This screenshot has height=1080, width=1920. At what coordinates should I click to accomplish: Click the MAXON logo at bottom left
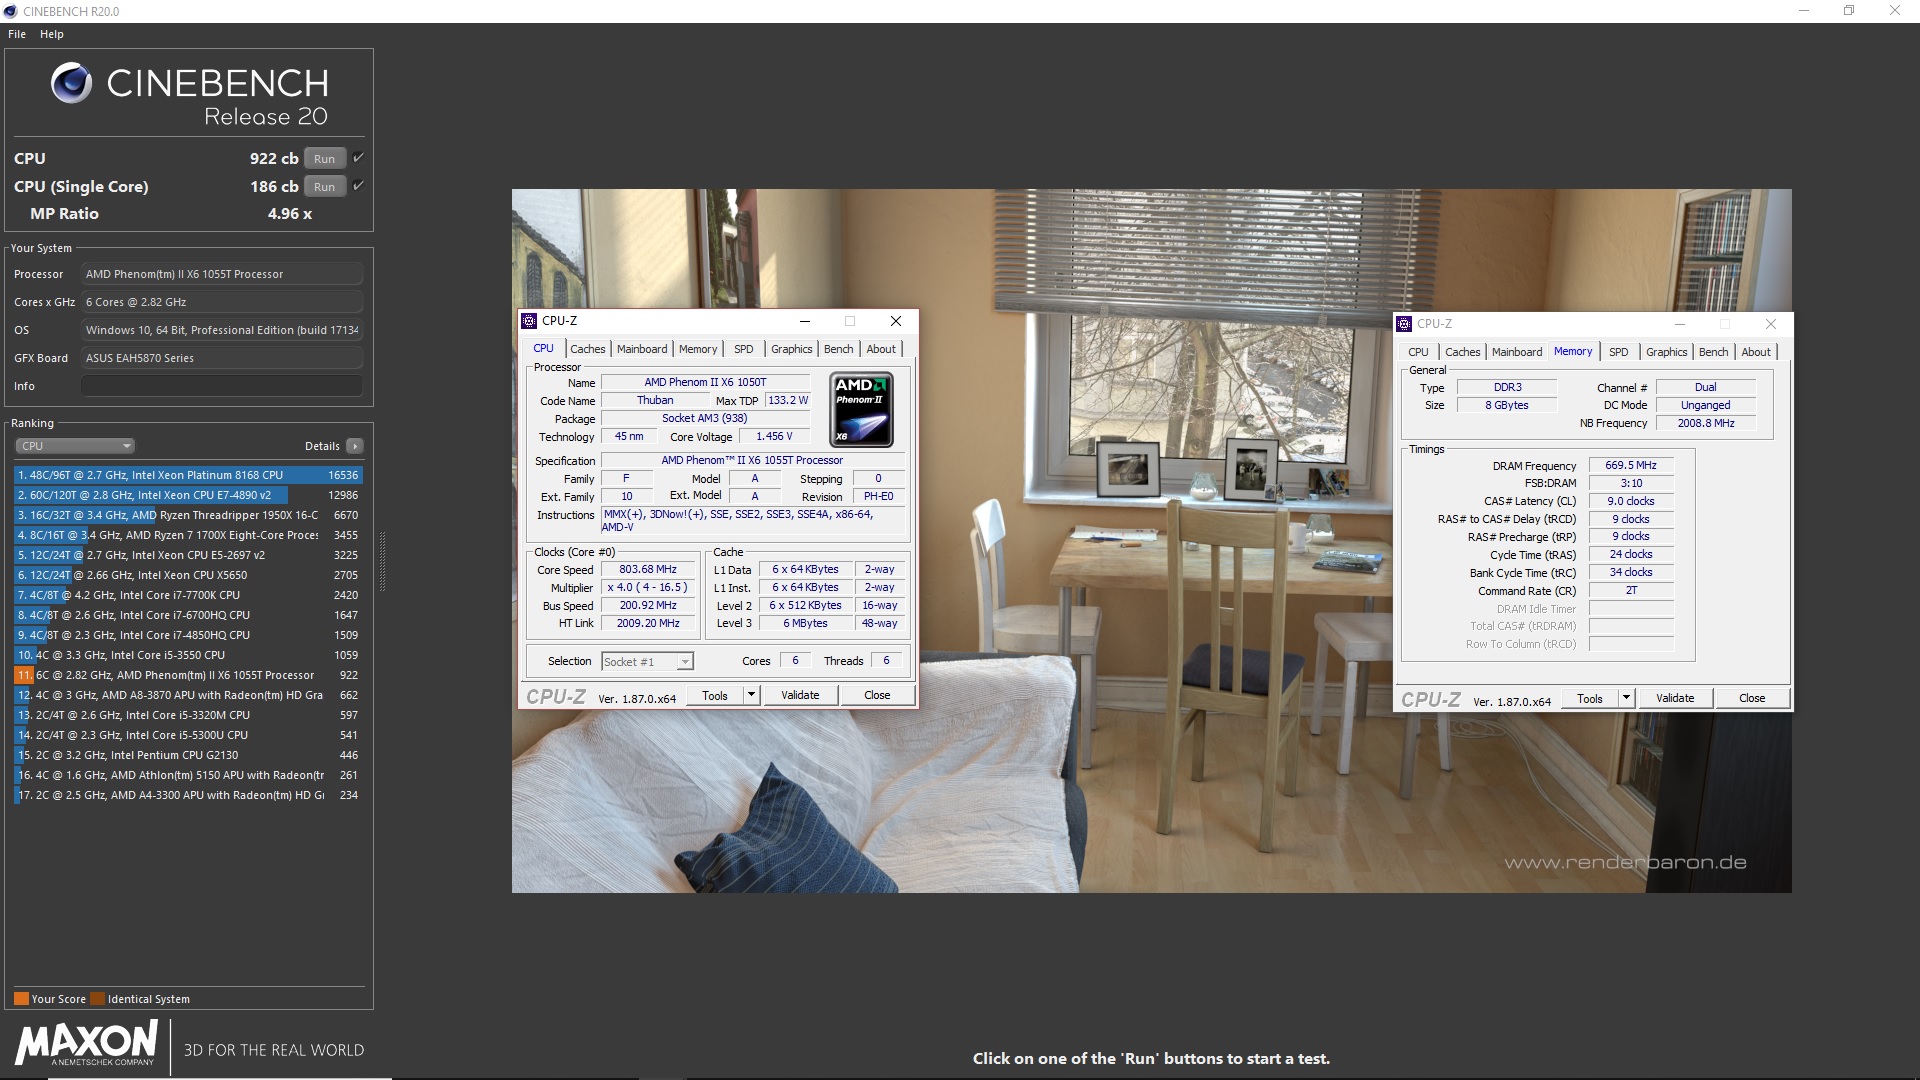[86, 1043]
